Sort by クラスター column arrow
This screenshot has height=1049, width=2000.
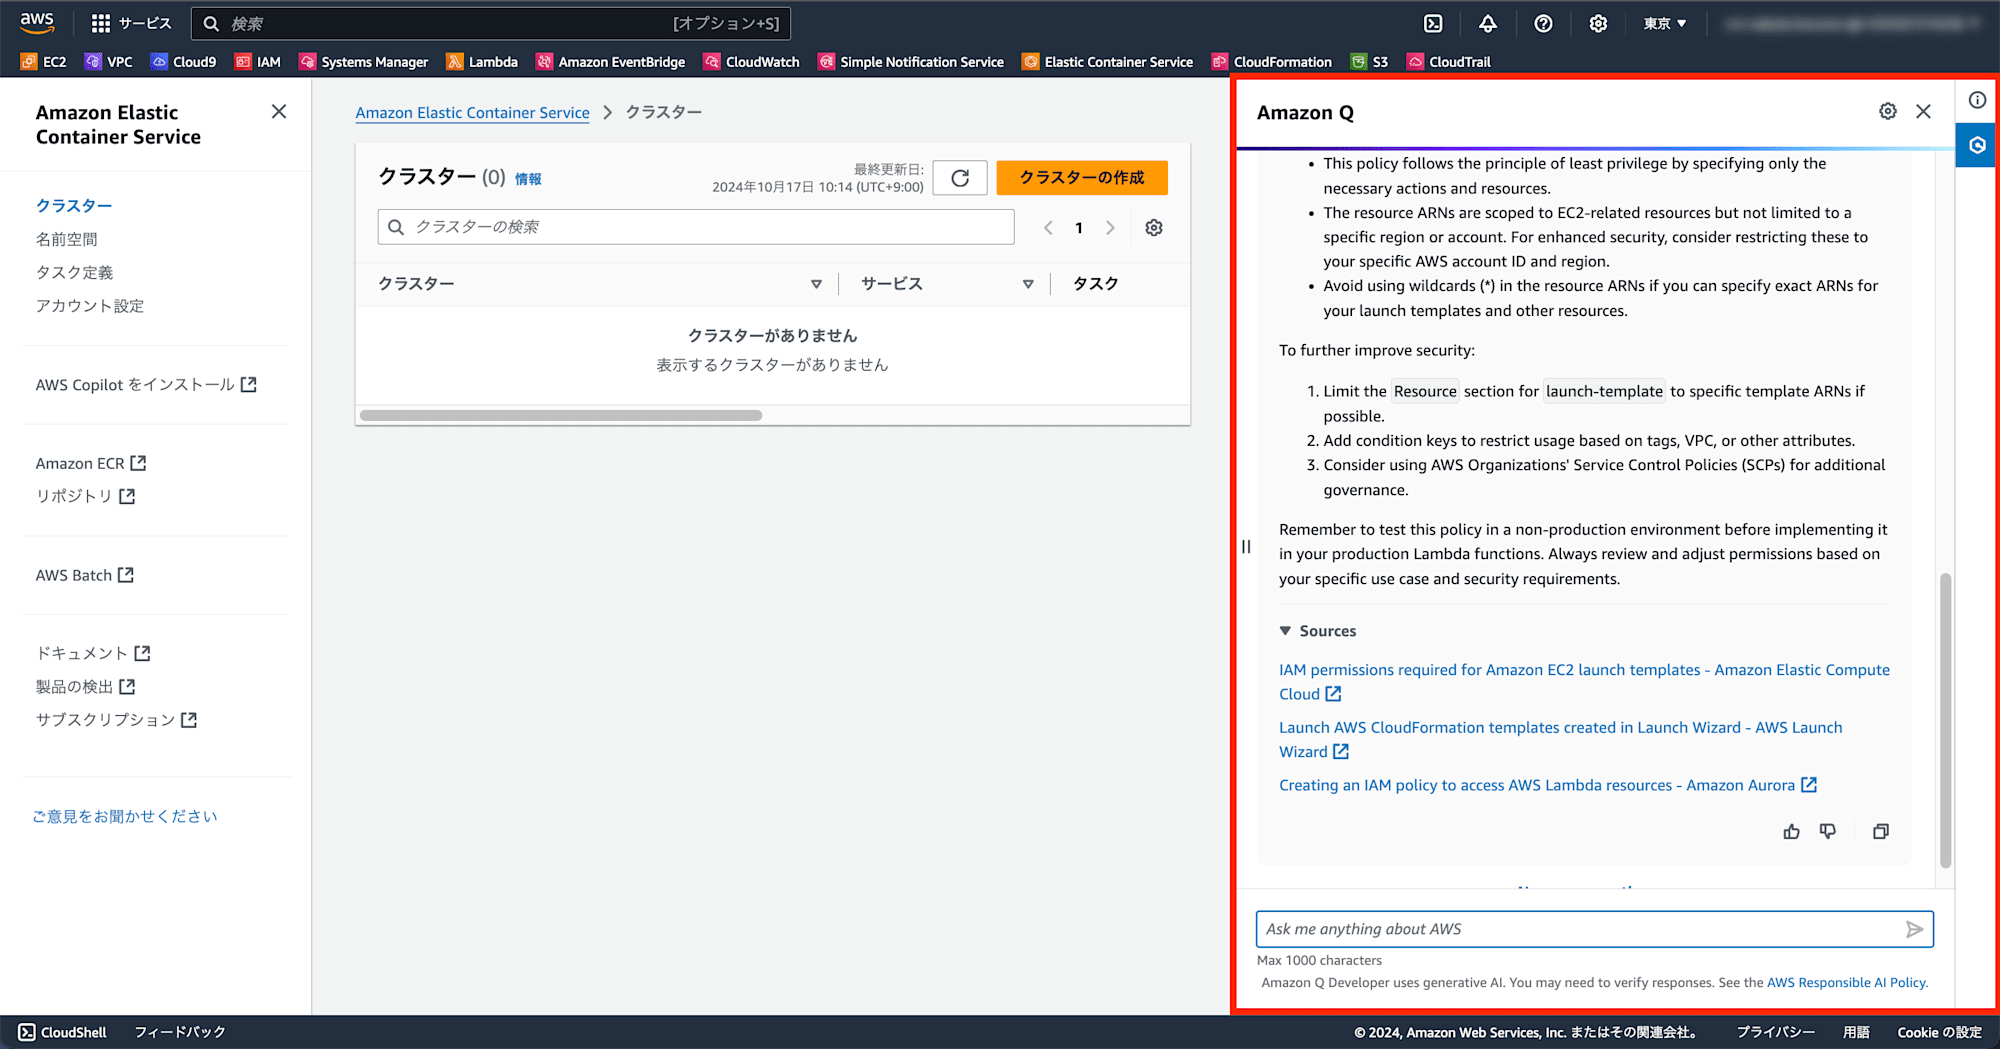816,284
